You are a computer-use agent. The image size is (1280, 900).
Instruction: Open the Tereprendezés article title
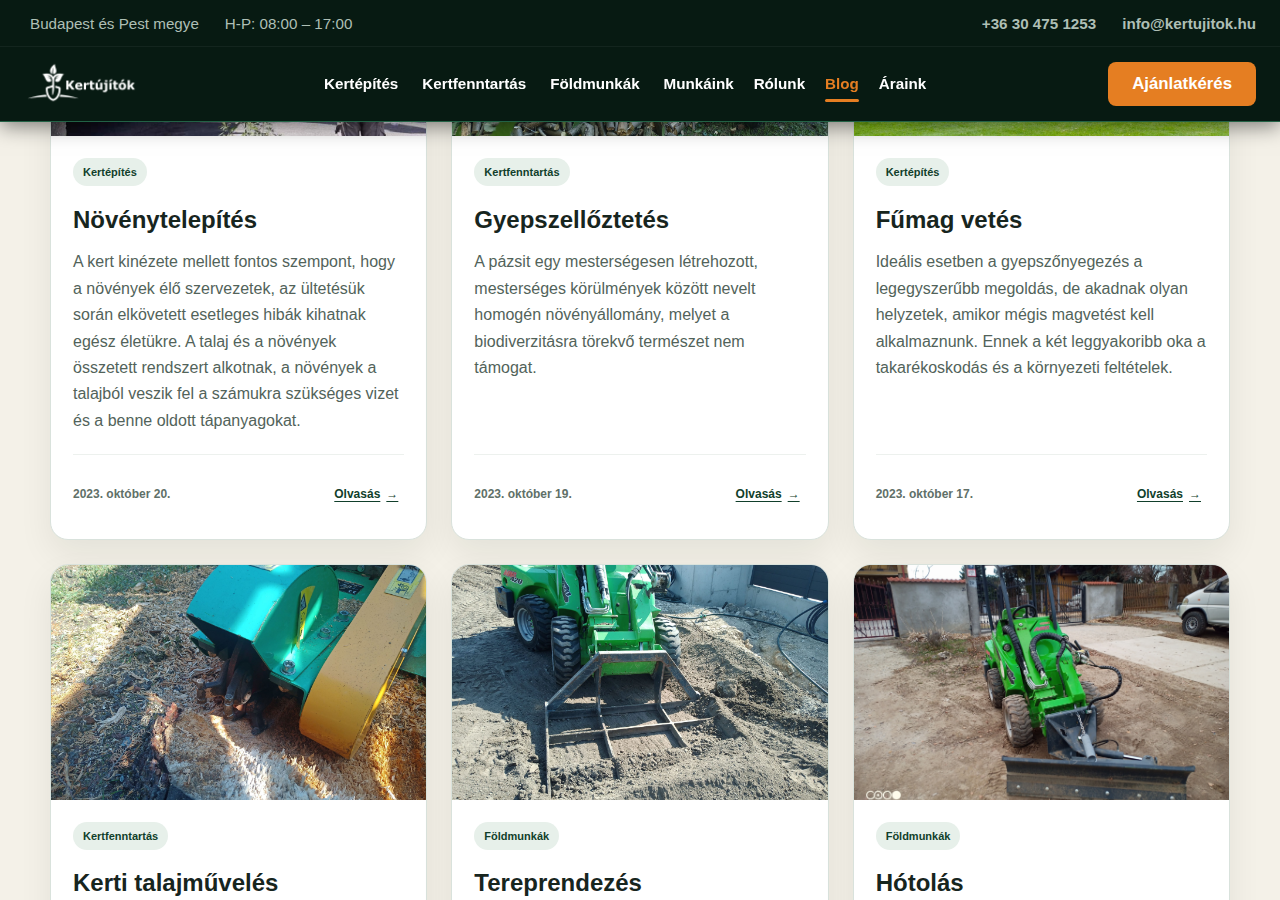pos(558,883)
